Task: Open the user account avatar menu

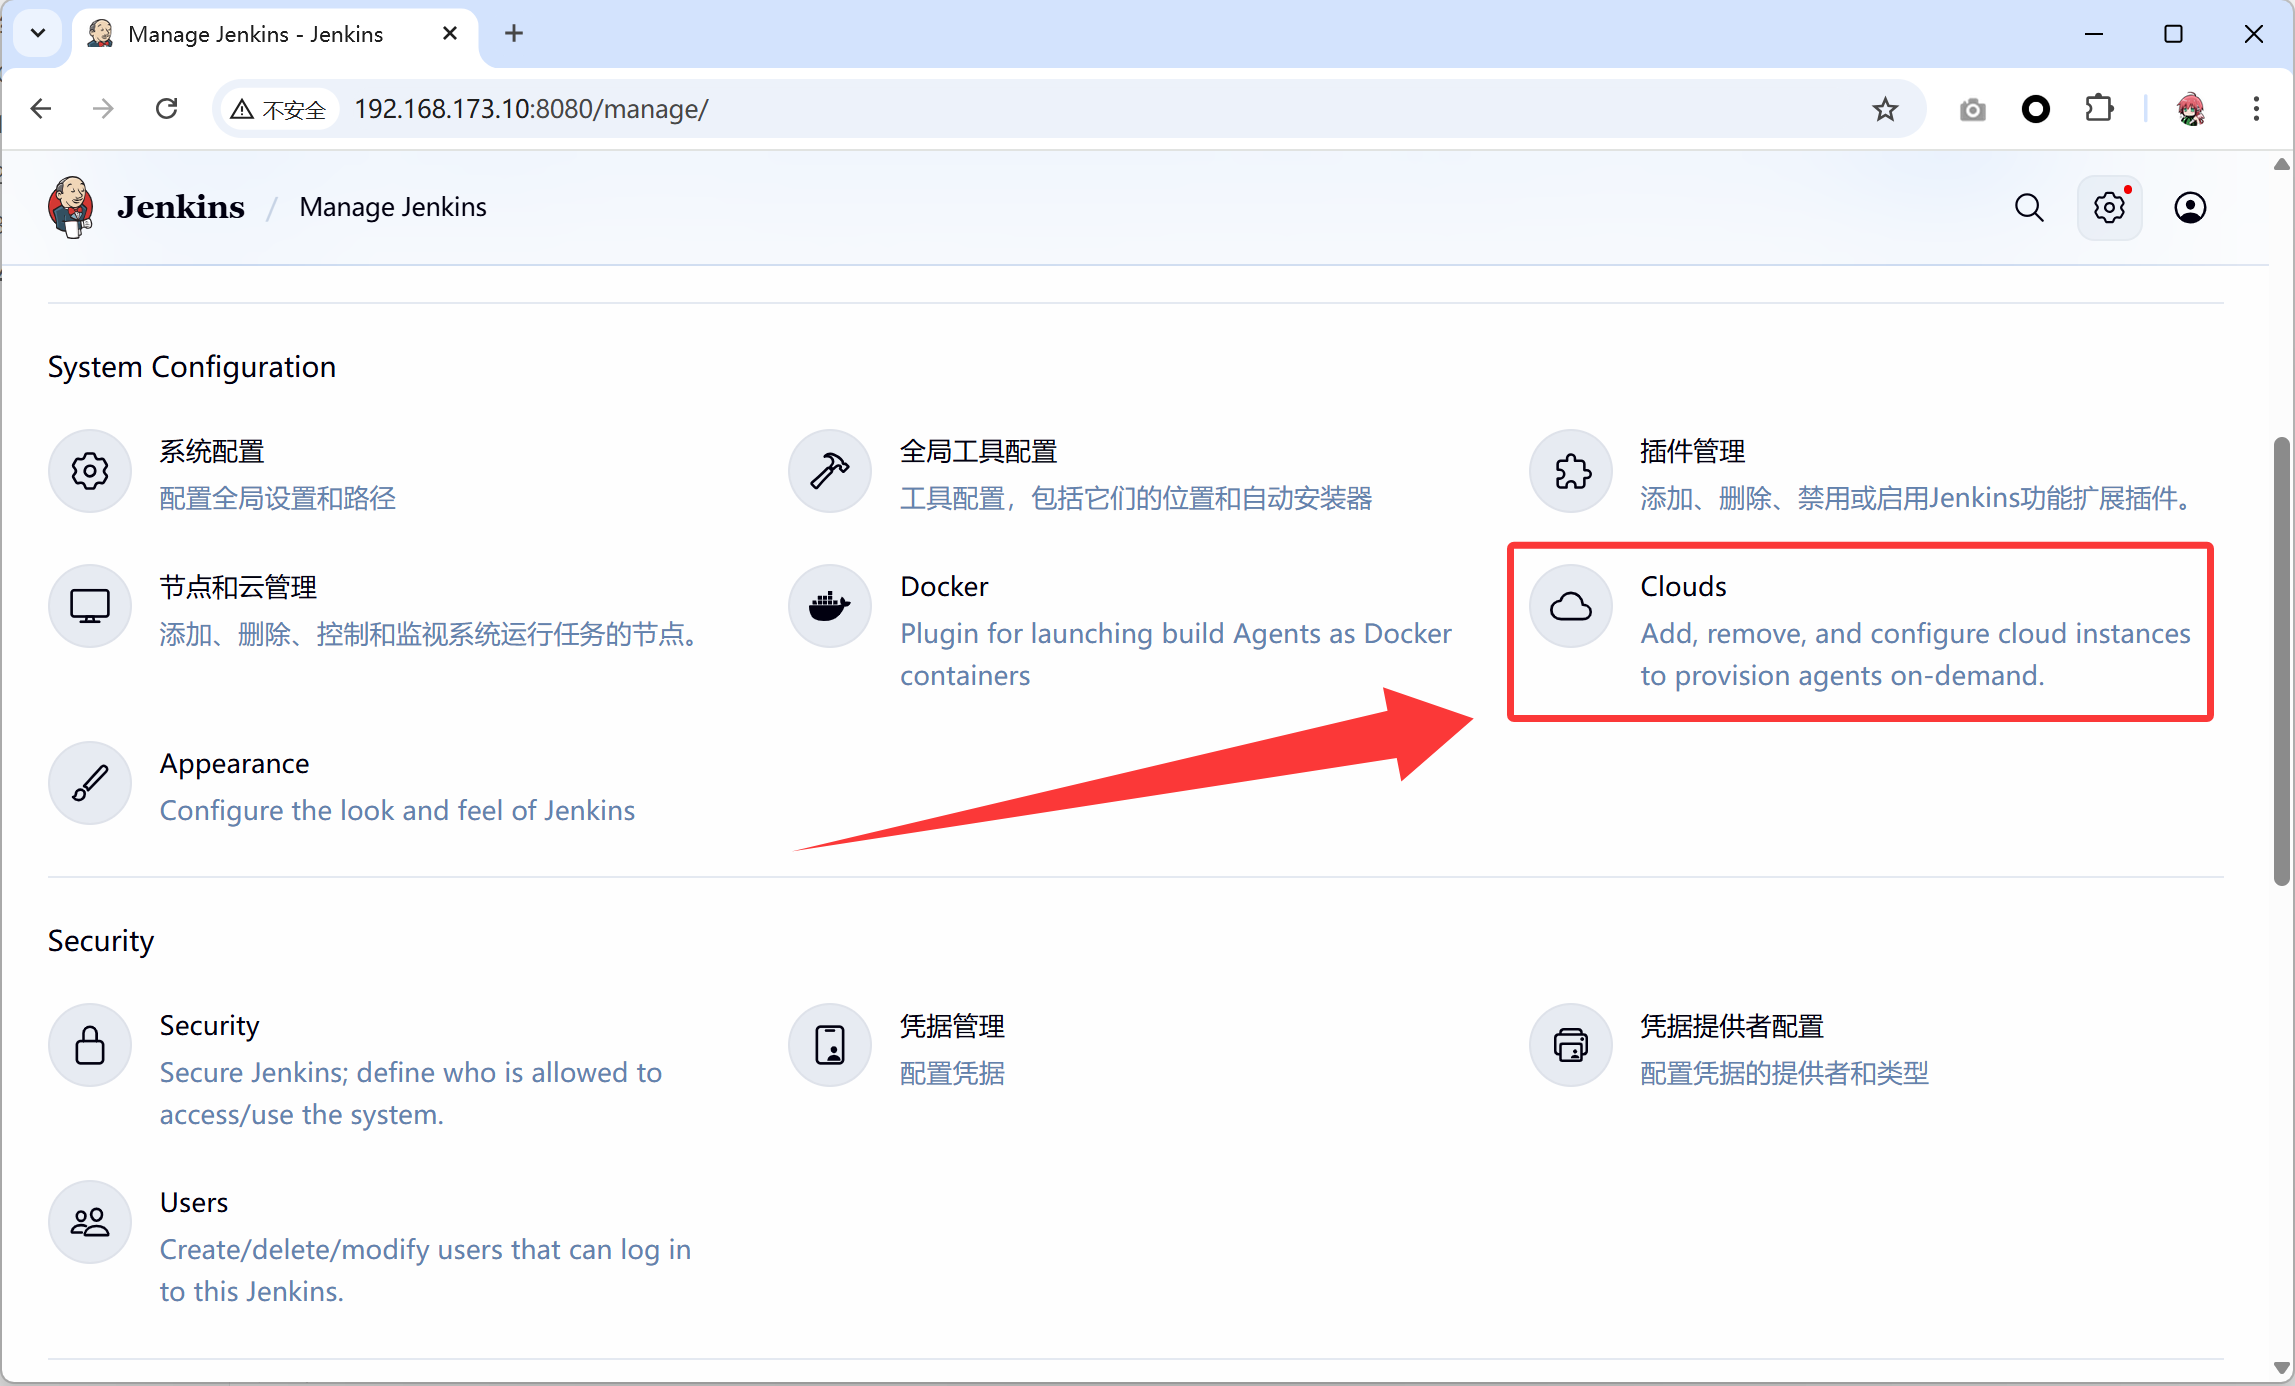Action: (x=2190, y=208)
